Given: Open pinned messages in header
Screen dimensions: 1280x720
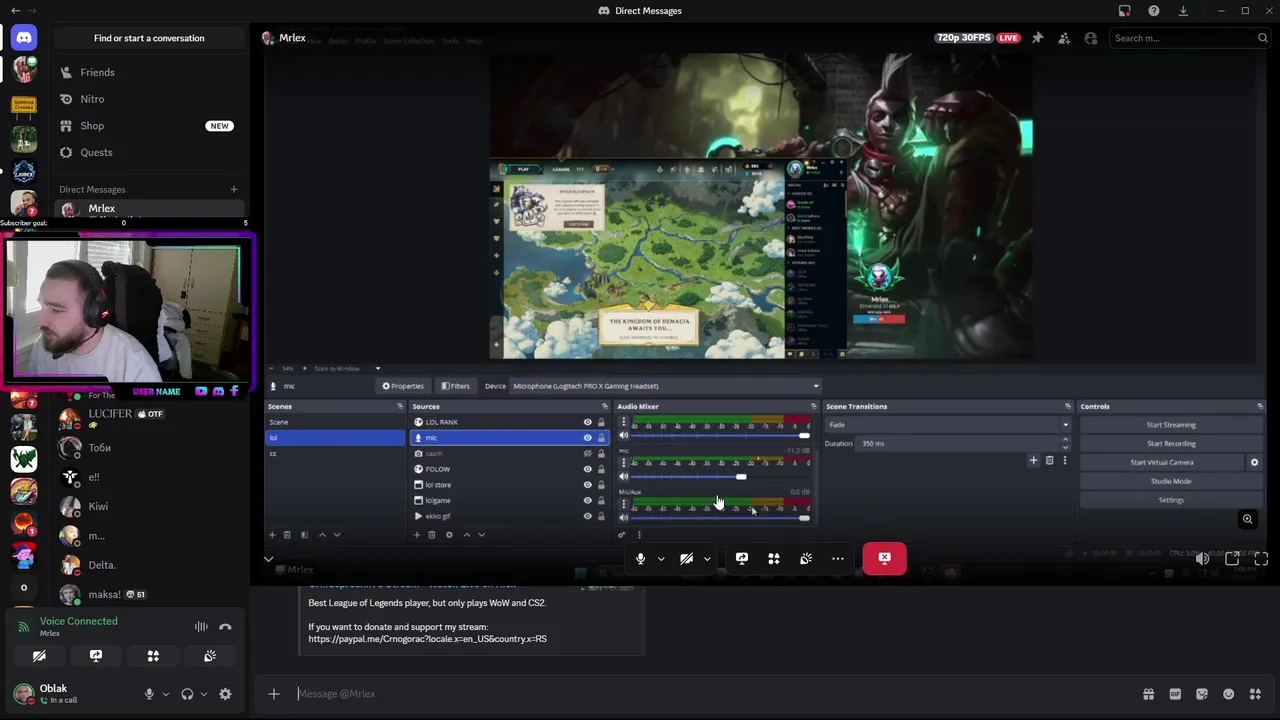Looking at the screenshot, I should click(1038, 38).
